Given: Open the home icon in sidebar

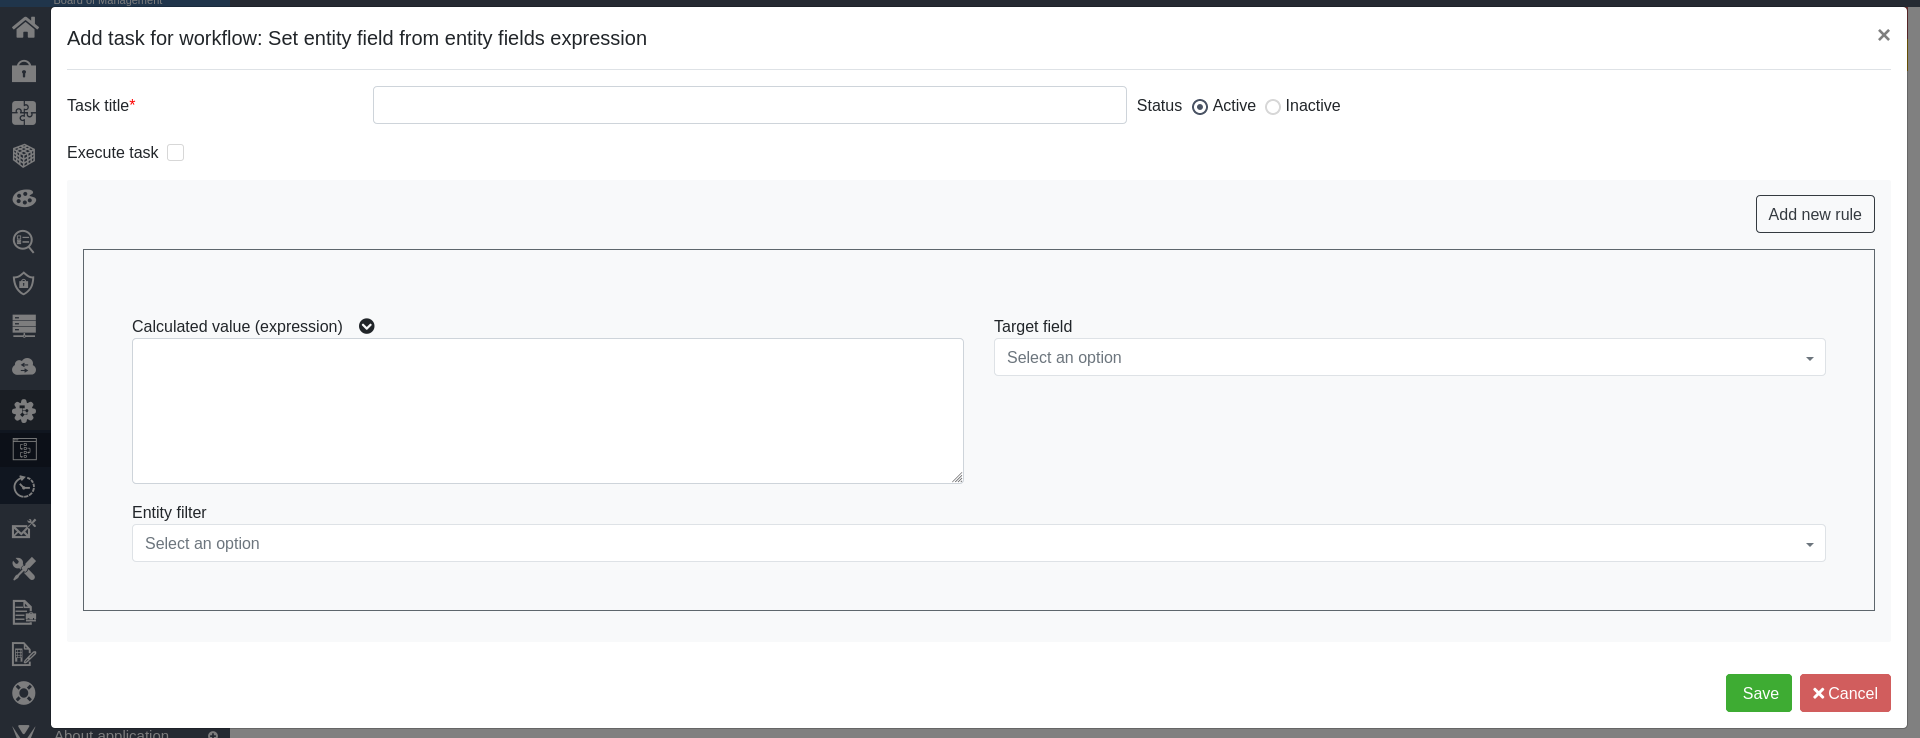Looking at the screenshot, I should [x=25, y=27].
